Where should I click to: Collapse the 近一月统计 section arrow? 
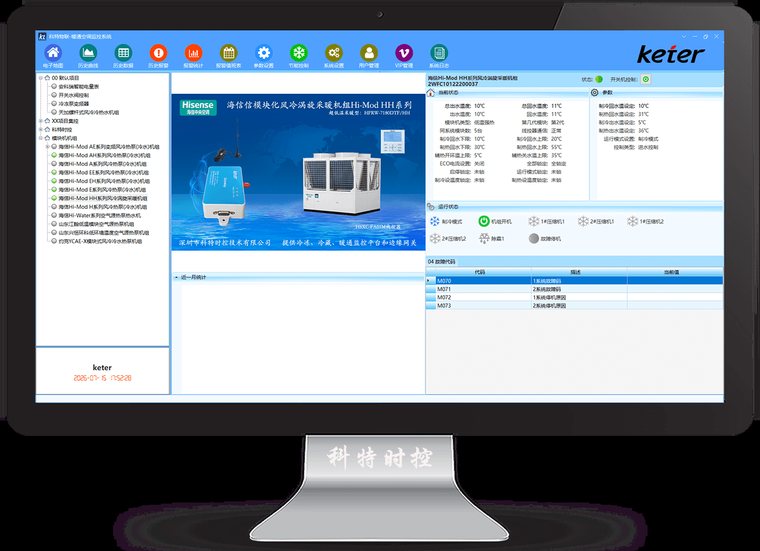pyautogui.click(x=176, y=277)
